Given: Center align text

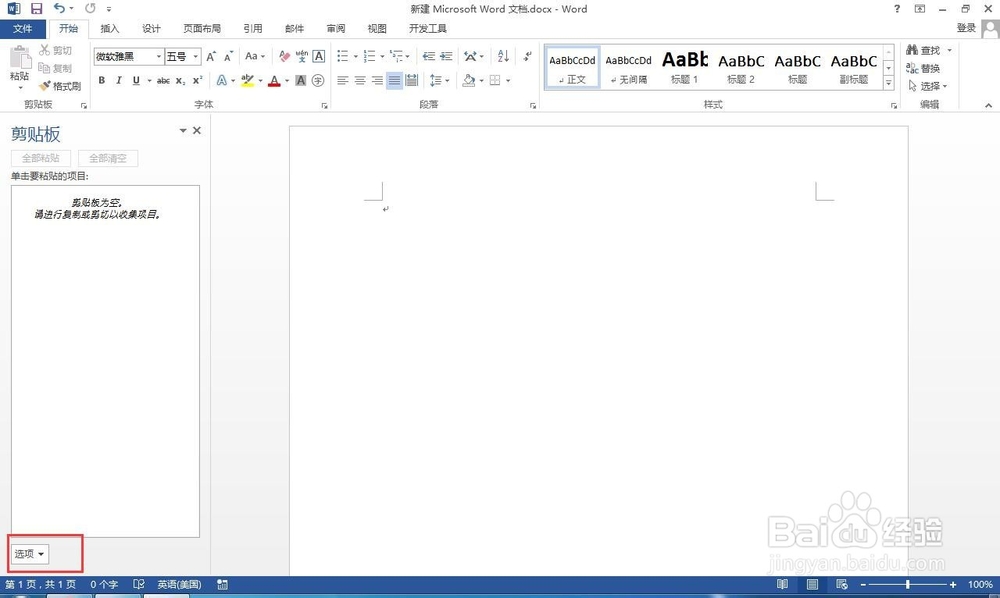Looking at the screenshot, I should point(360,80).
